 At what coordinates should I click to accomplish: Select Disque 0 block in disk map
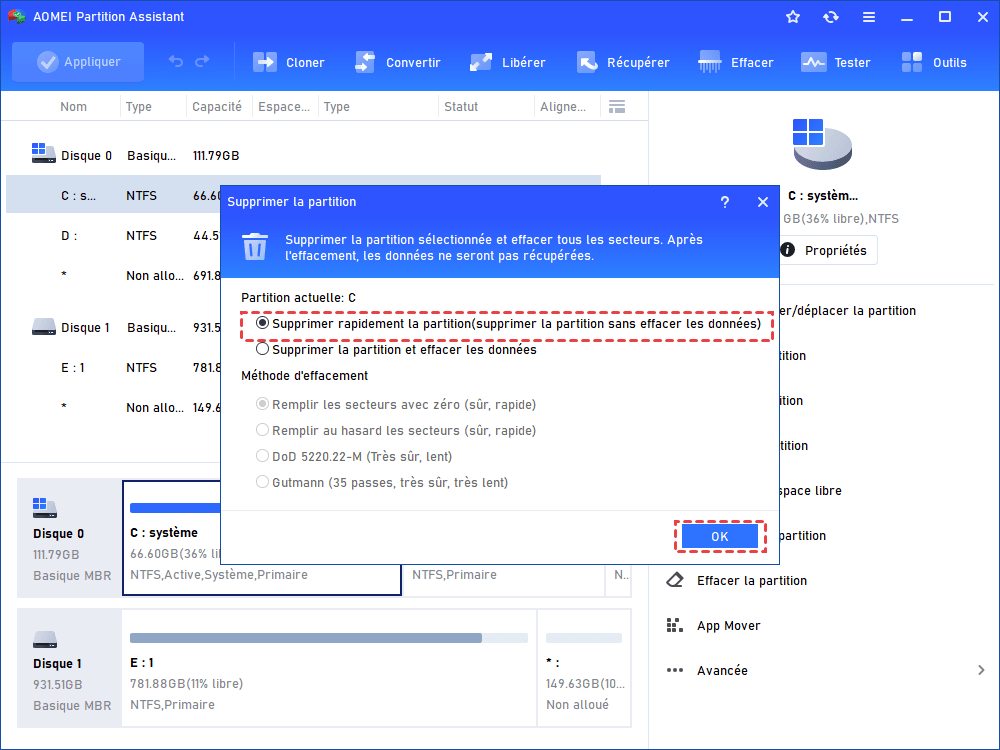point(69,538)
